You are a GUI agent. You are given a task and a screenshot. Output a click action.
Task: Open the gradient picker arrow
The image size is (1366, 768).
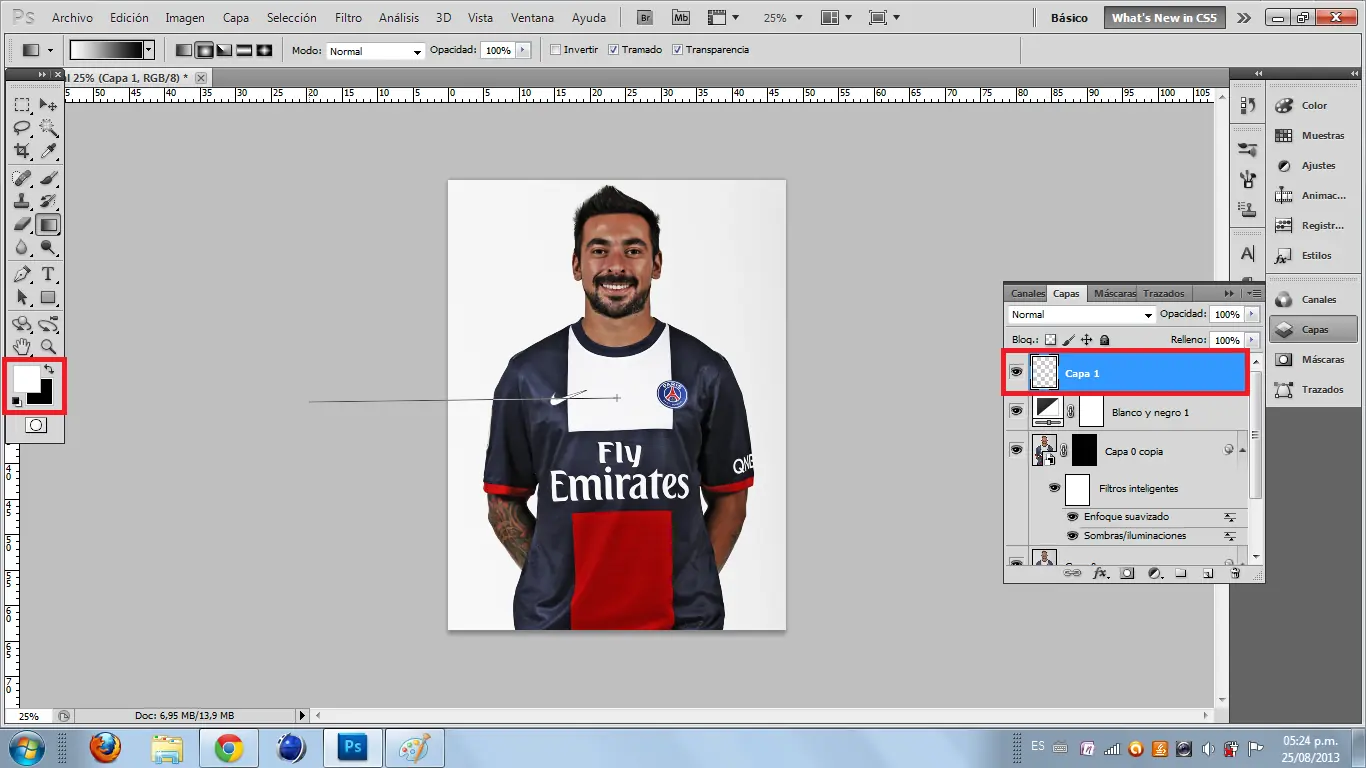[x=149, y=50]
